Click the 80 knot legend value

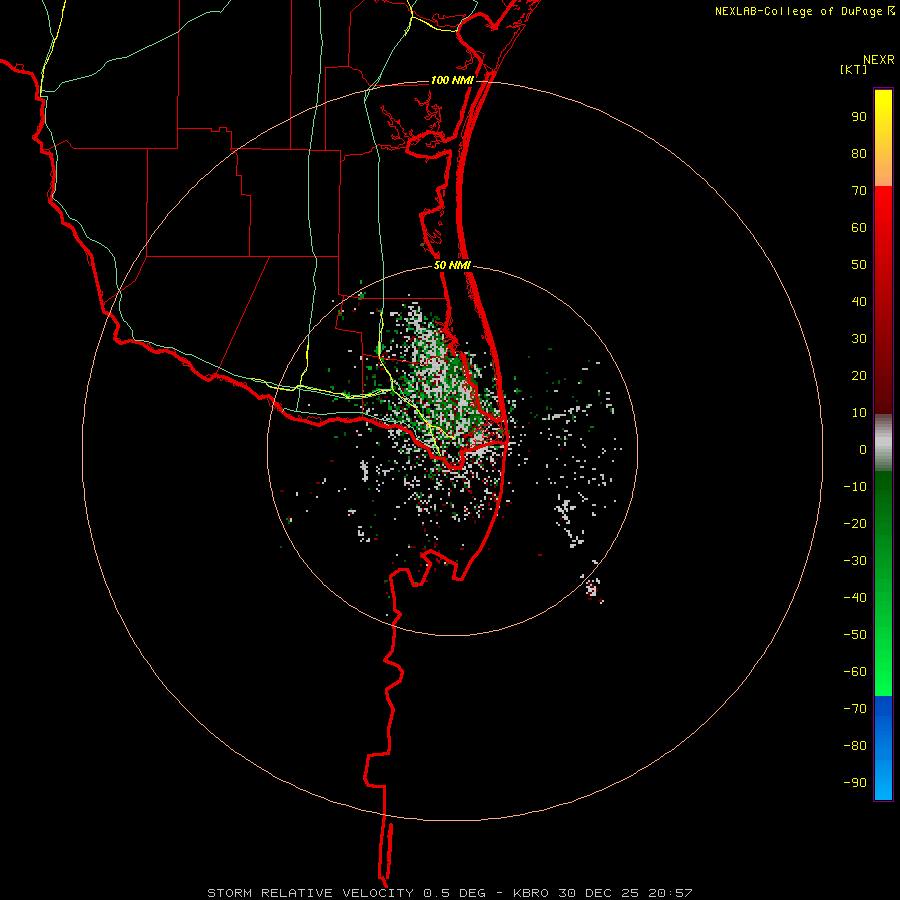click(859, 153)
